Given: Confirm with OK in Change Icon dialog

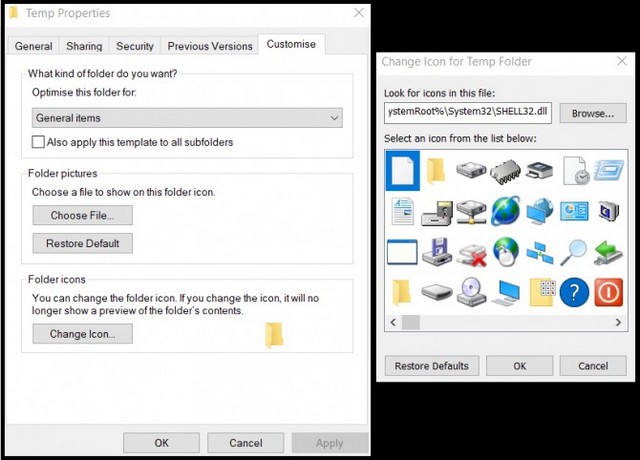Looking at the screenshot, I should [520, 366].
